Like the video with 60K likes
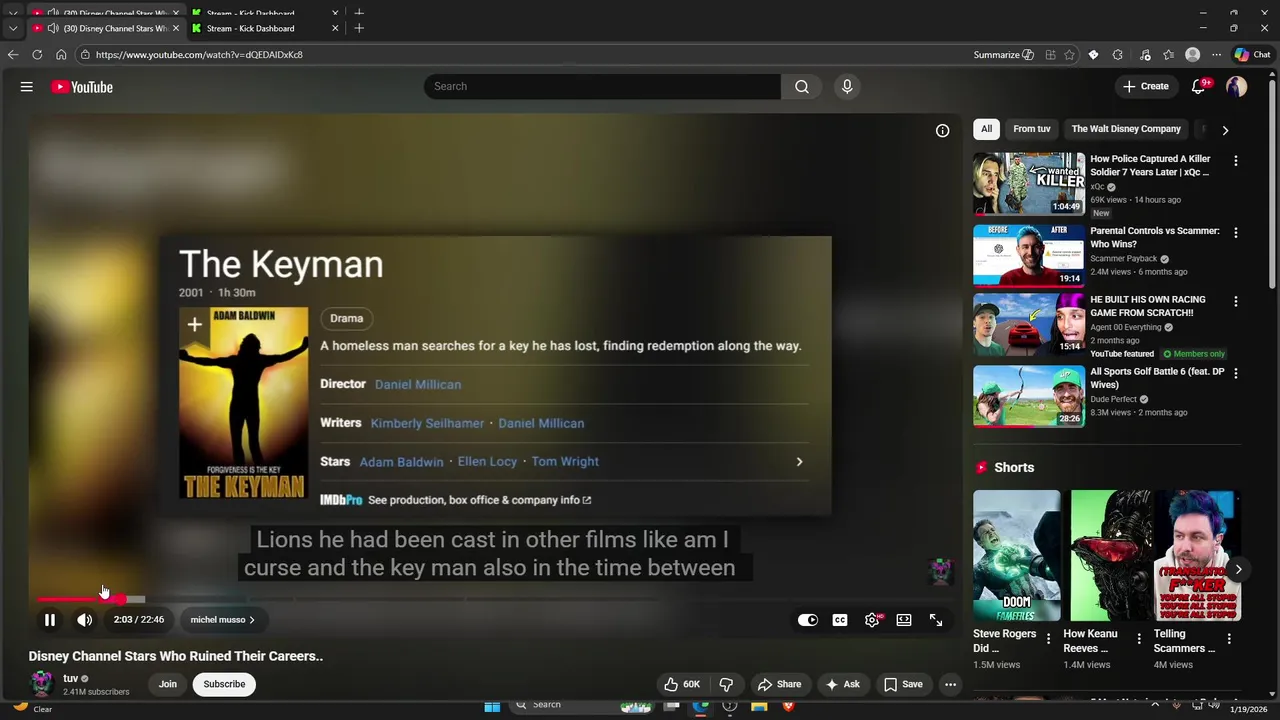Viewport: 1280px width, 720px height. [x=681, y=684]
